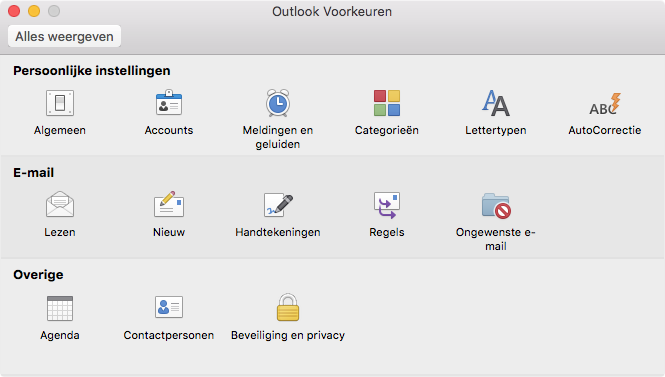Click the Categorieën text label

387,130
